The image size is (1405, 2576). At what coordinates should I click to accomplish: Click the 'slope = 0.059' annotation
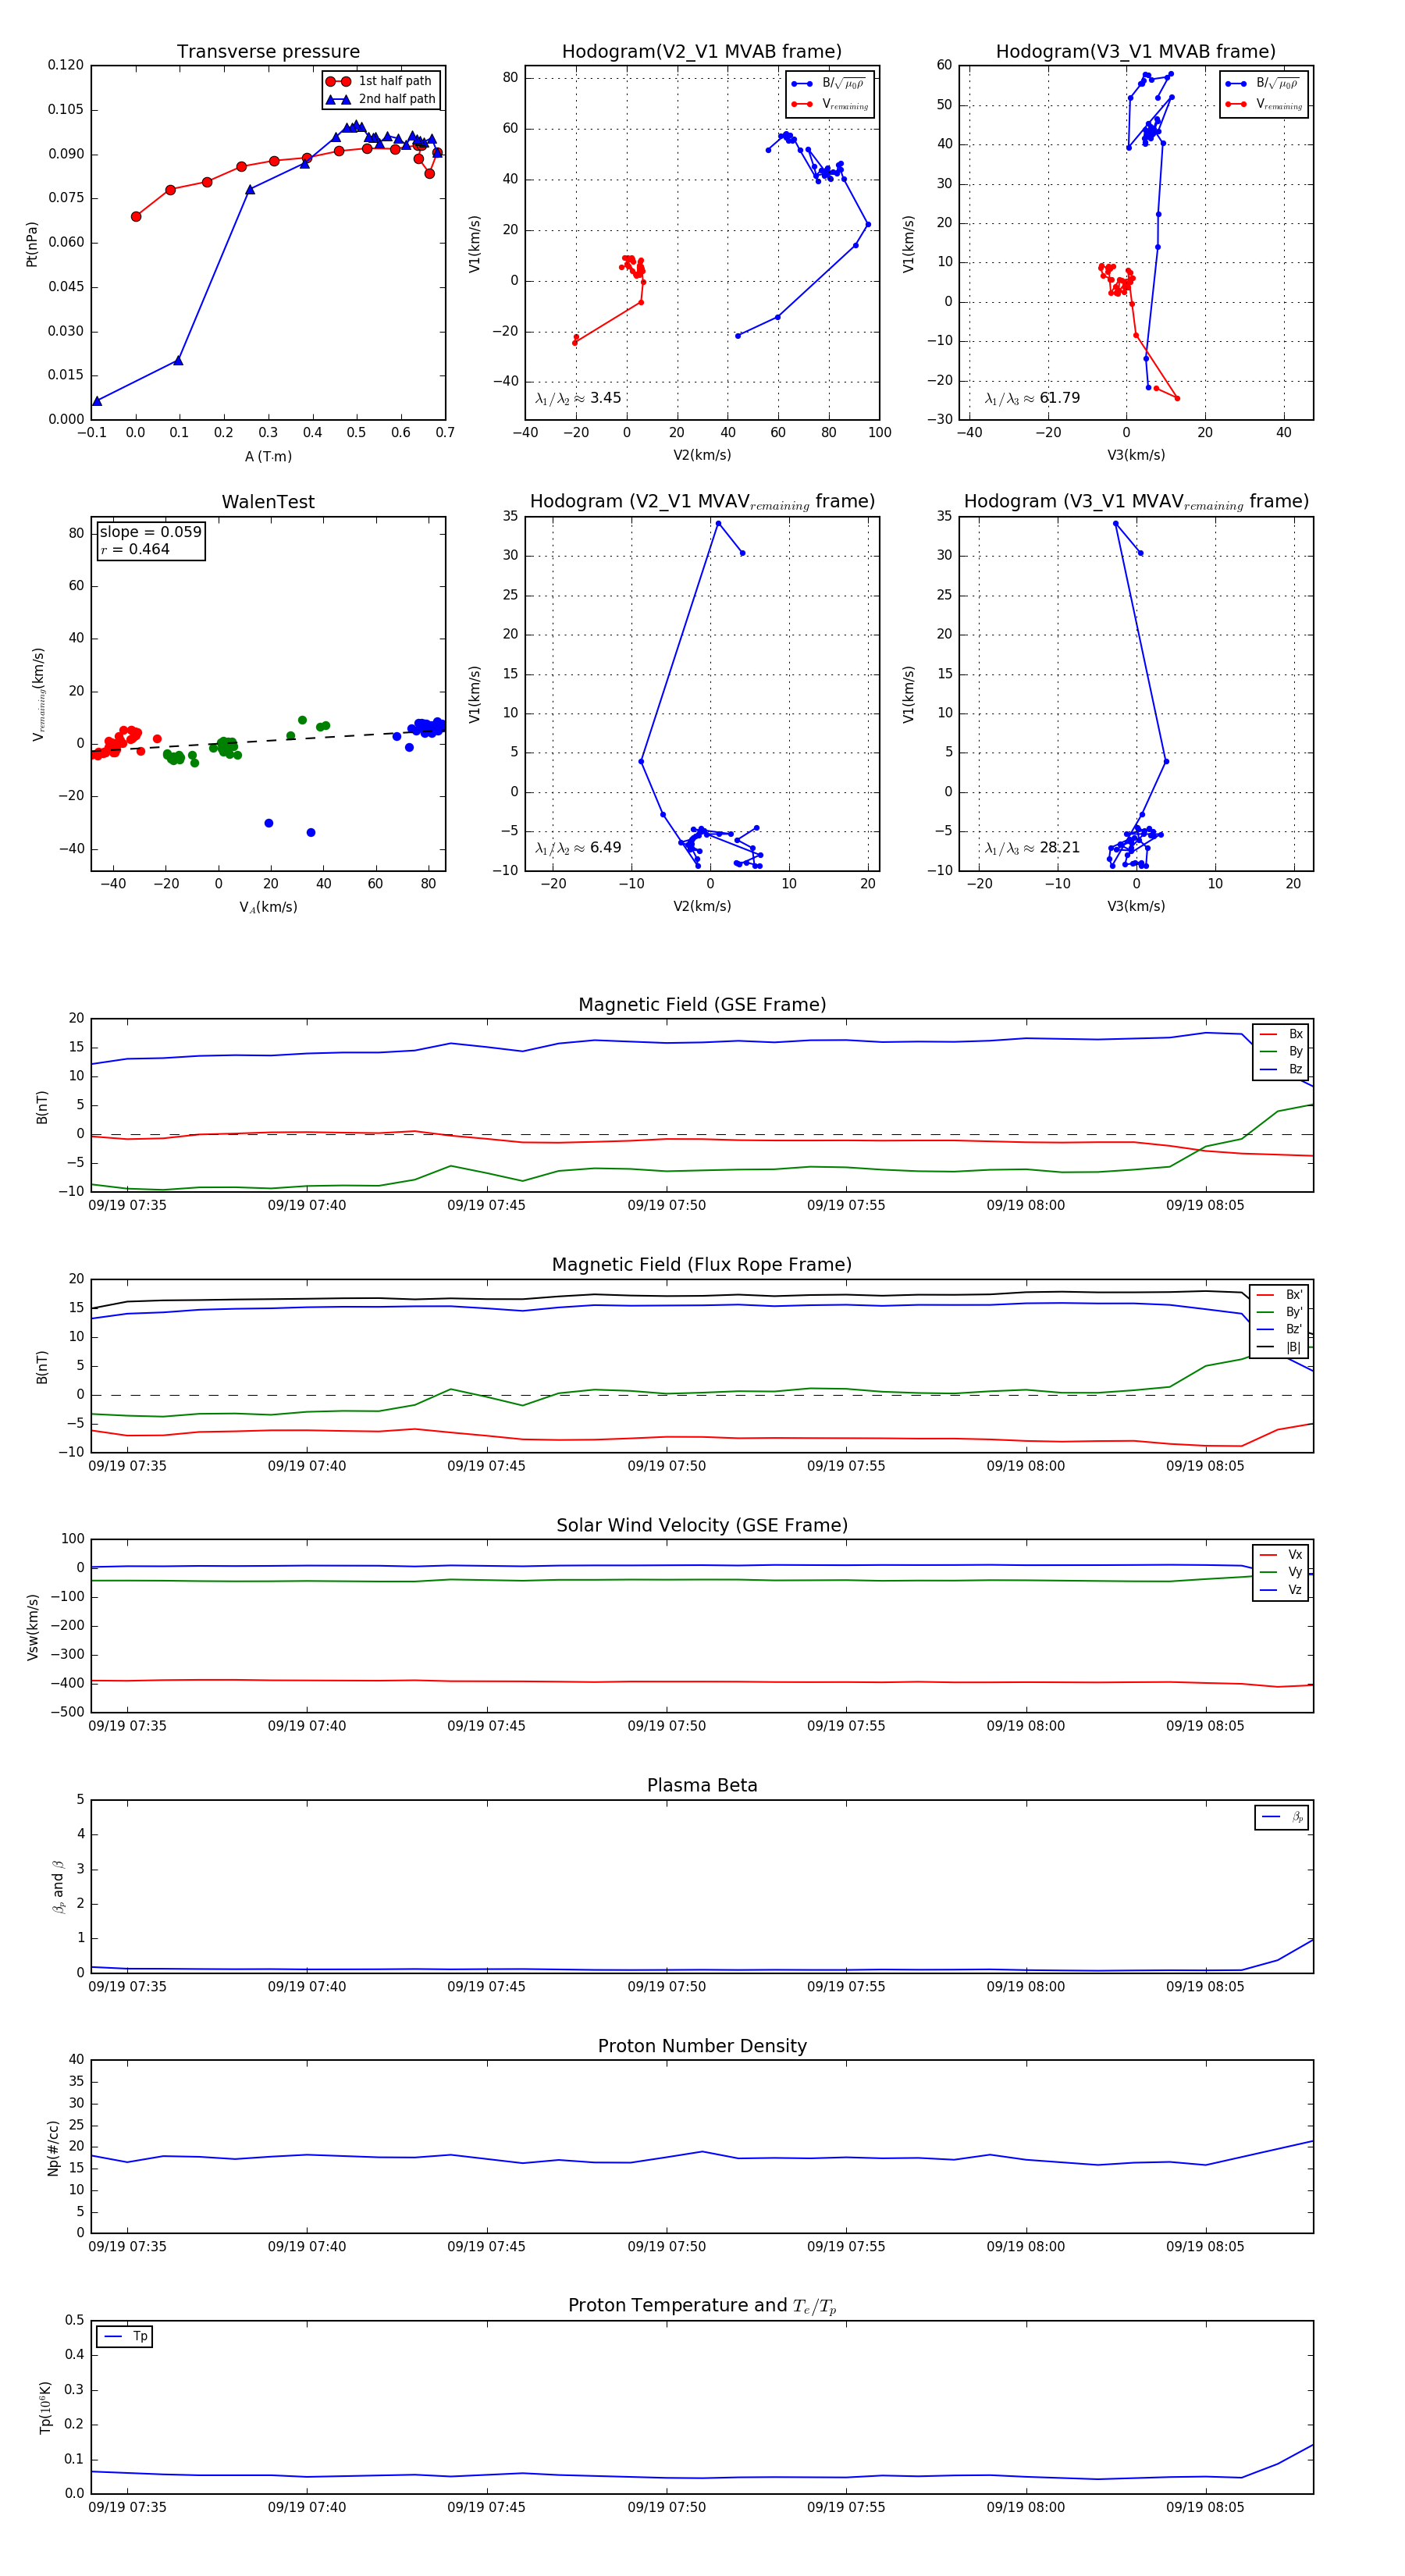pyautogui.click(x=150, y=532)
